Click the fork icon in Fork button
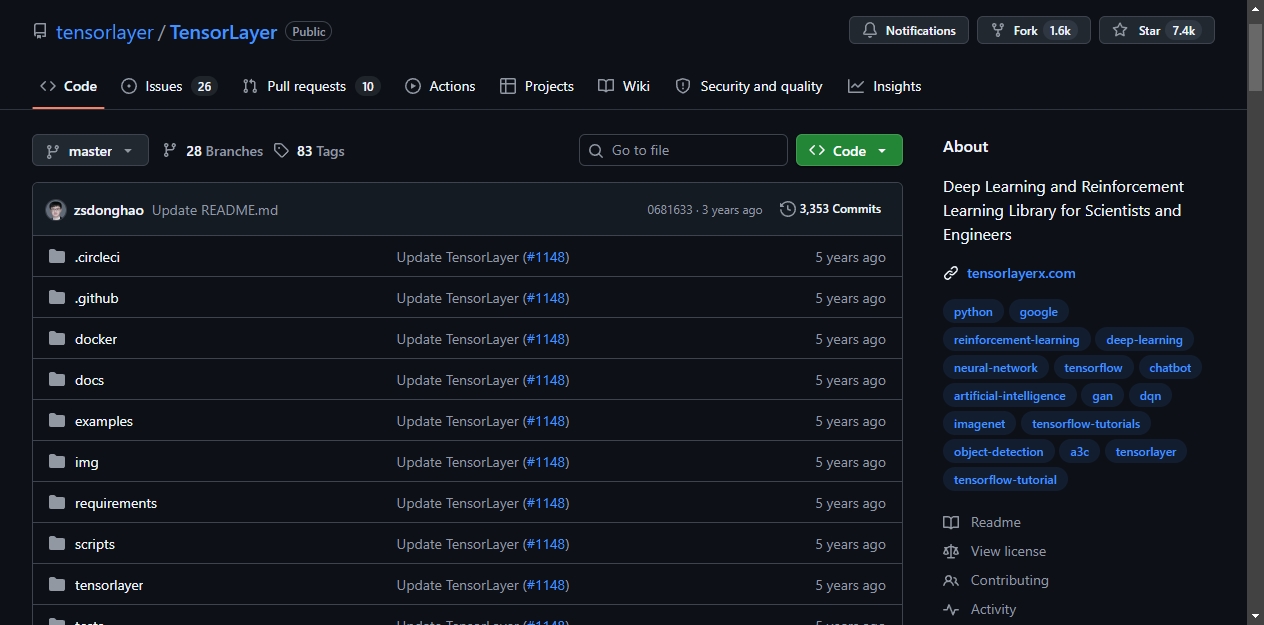This screenshot has height=625, width=1264. (997, 30)
